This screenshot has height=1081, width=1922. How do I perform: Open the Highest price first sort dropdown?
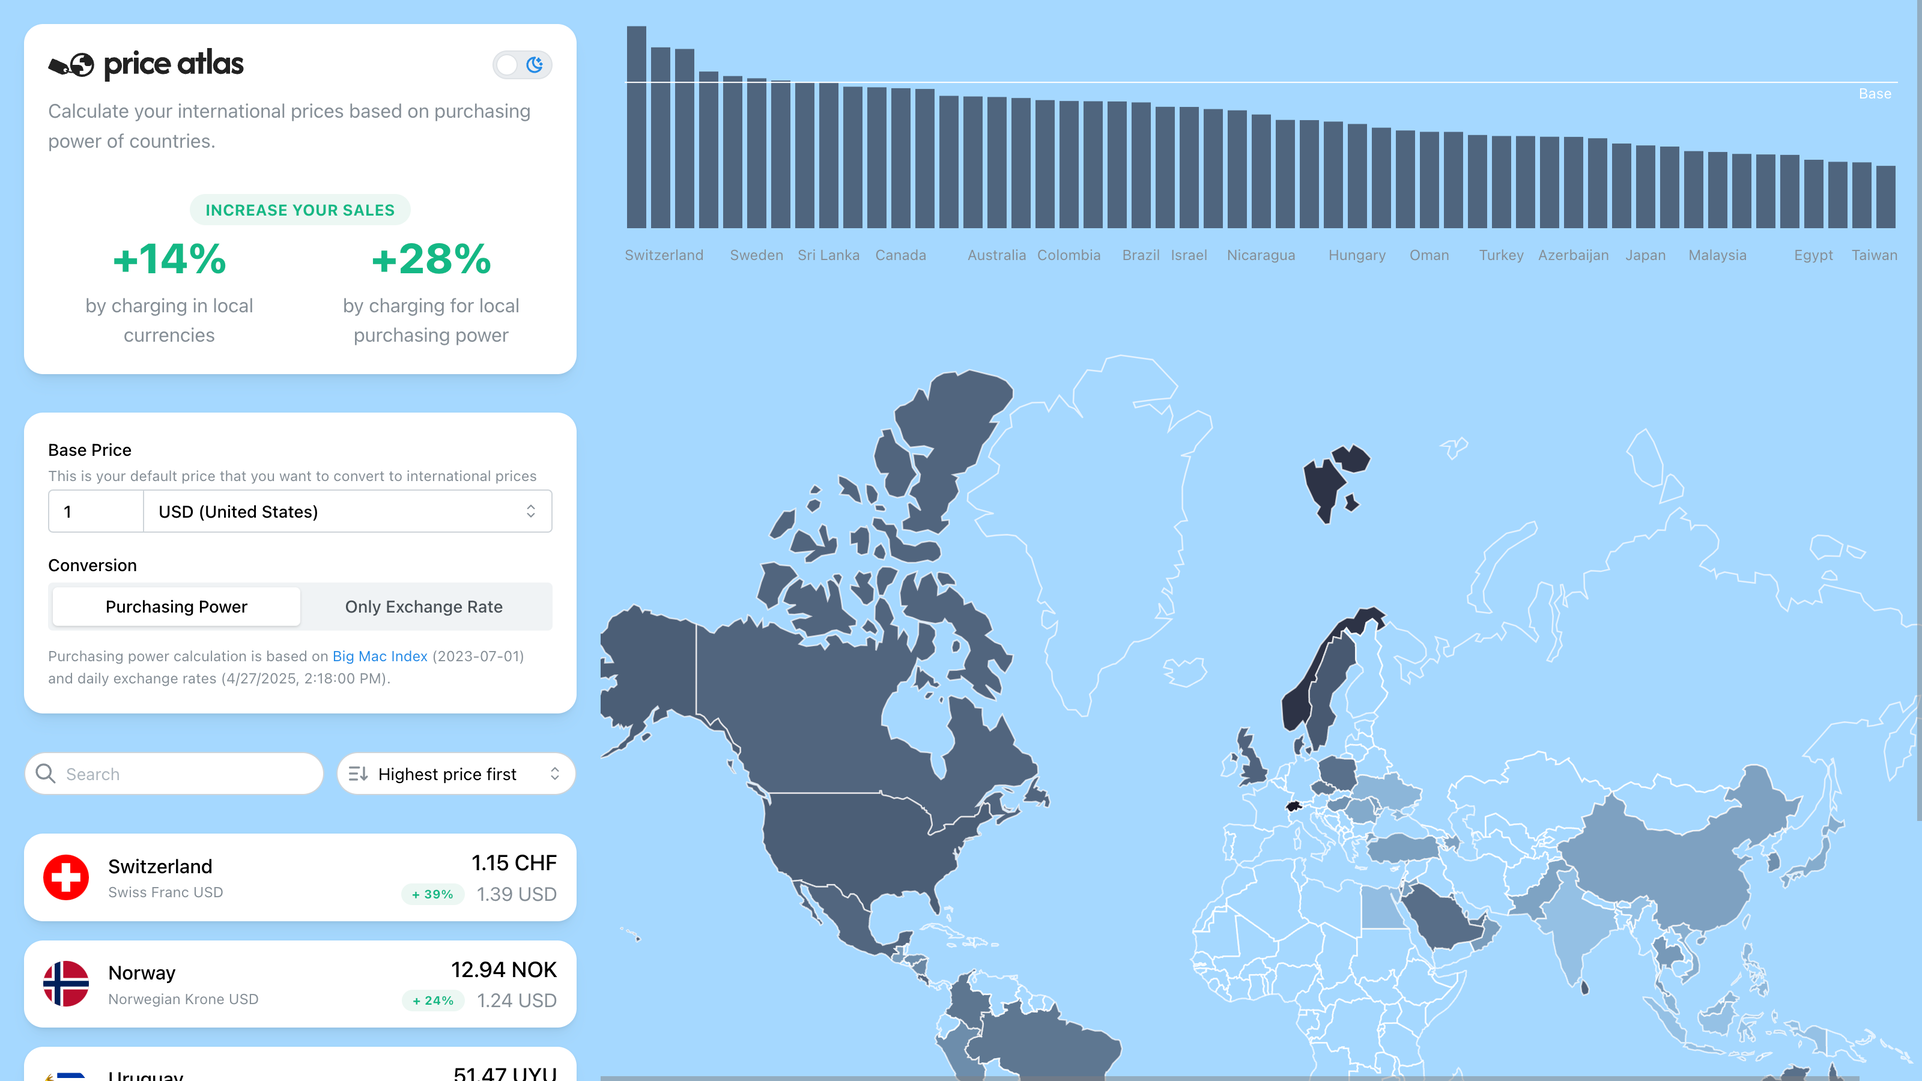click(x=447, y=774)
